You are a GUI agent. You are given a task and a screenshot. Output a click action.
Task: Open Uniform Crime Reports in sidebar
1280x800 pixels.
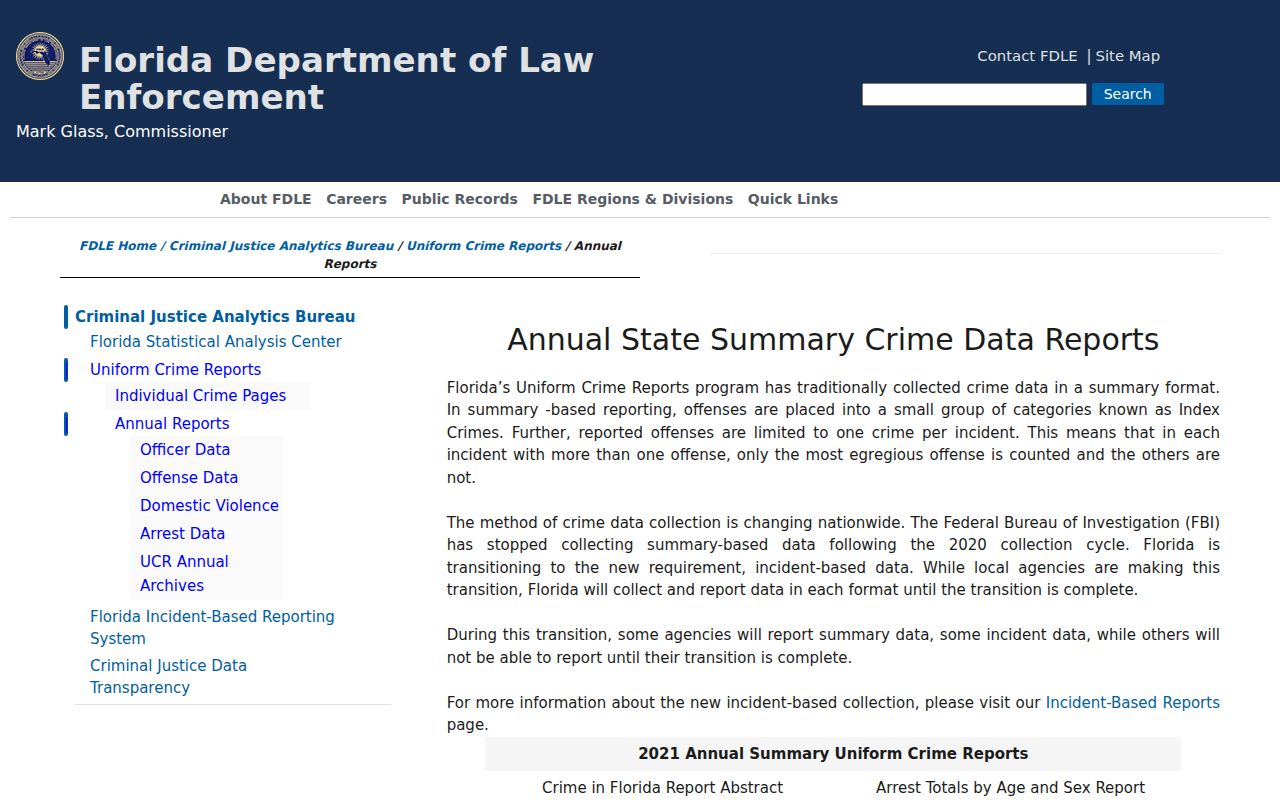(x=176, y=370)
